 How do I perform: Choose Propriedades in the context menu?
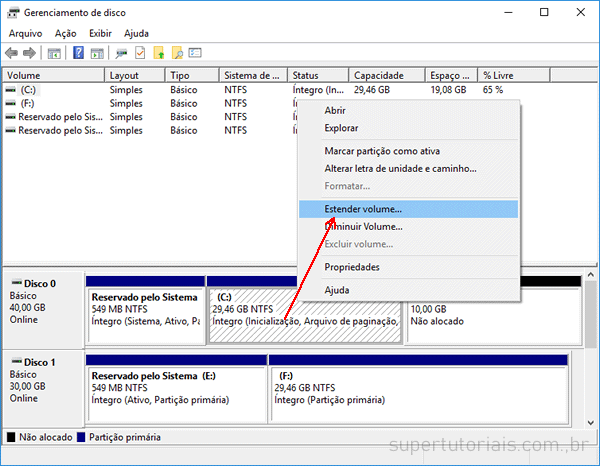click(x=351, y=267)
